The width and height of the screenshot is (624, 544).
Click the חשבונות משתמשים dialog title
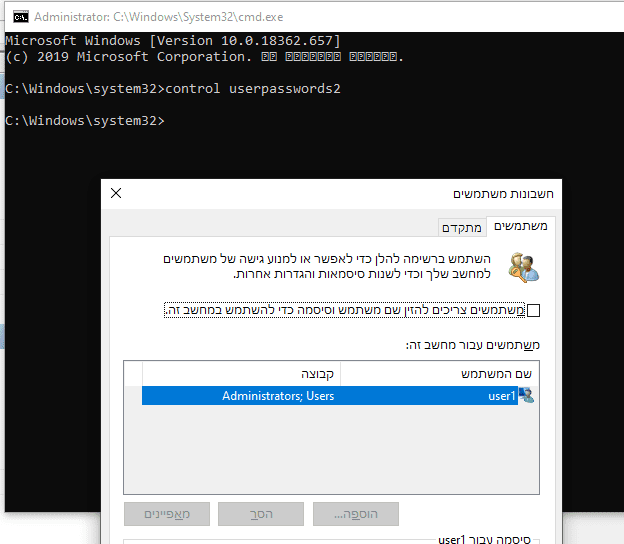click(x=503, y=194)
